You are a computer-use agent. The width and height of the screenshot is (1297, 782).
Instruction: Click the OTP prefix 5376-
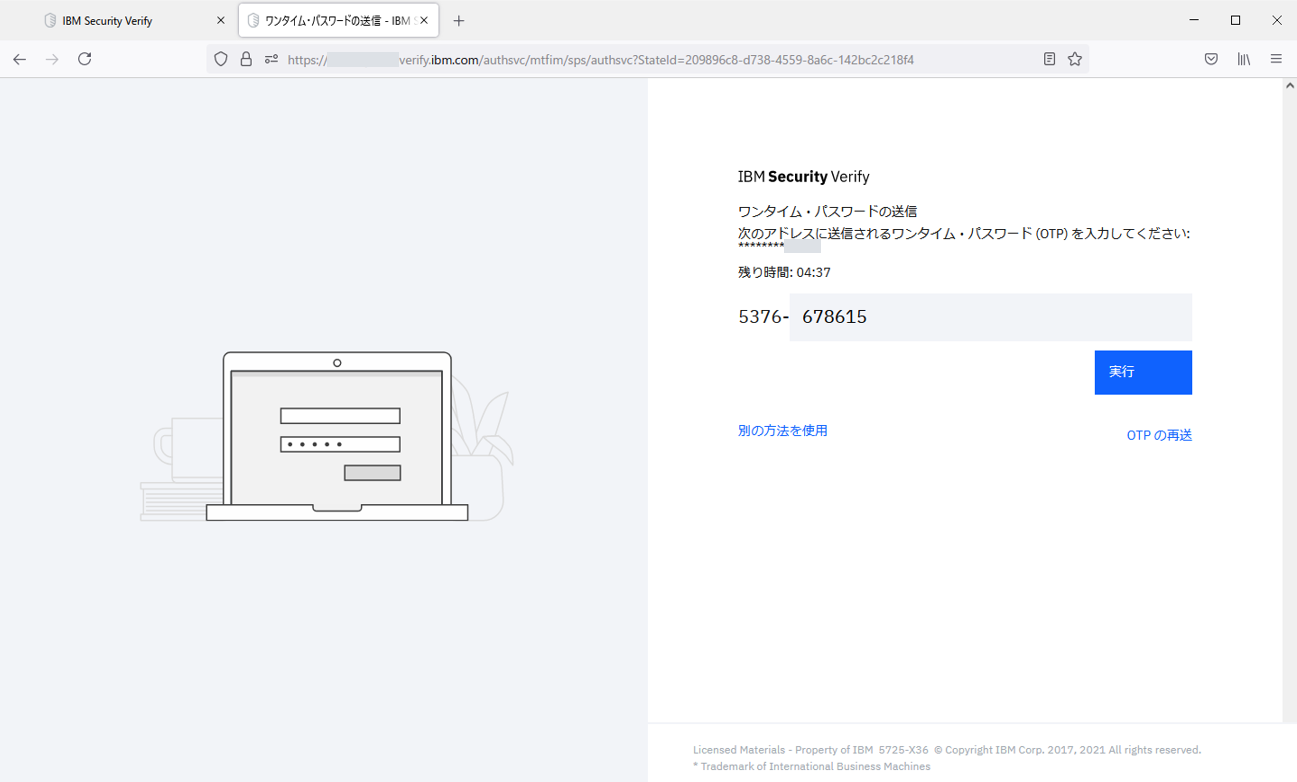point(763,317)
